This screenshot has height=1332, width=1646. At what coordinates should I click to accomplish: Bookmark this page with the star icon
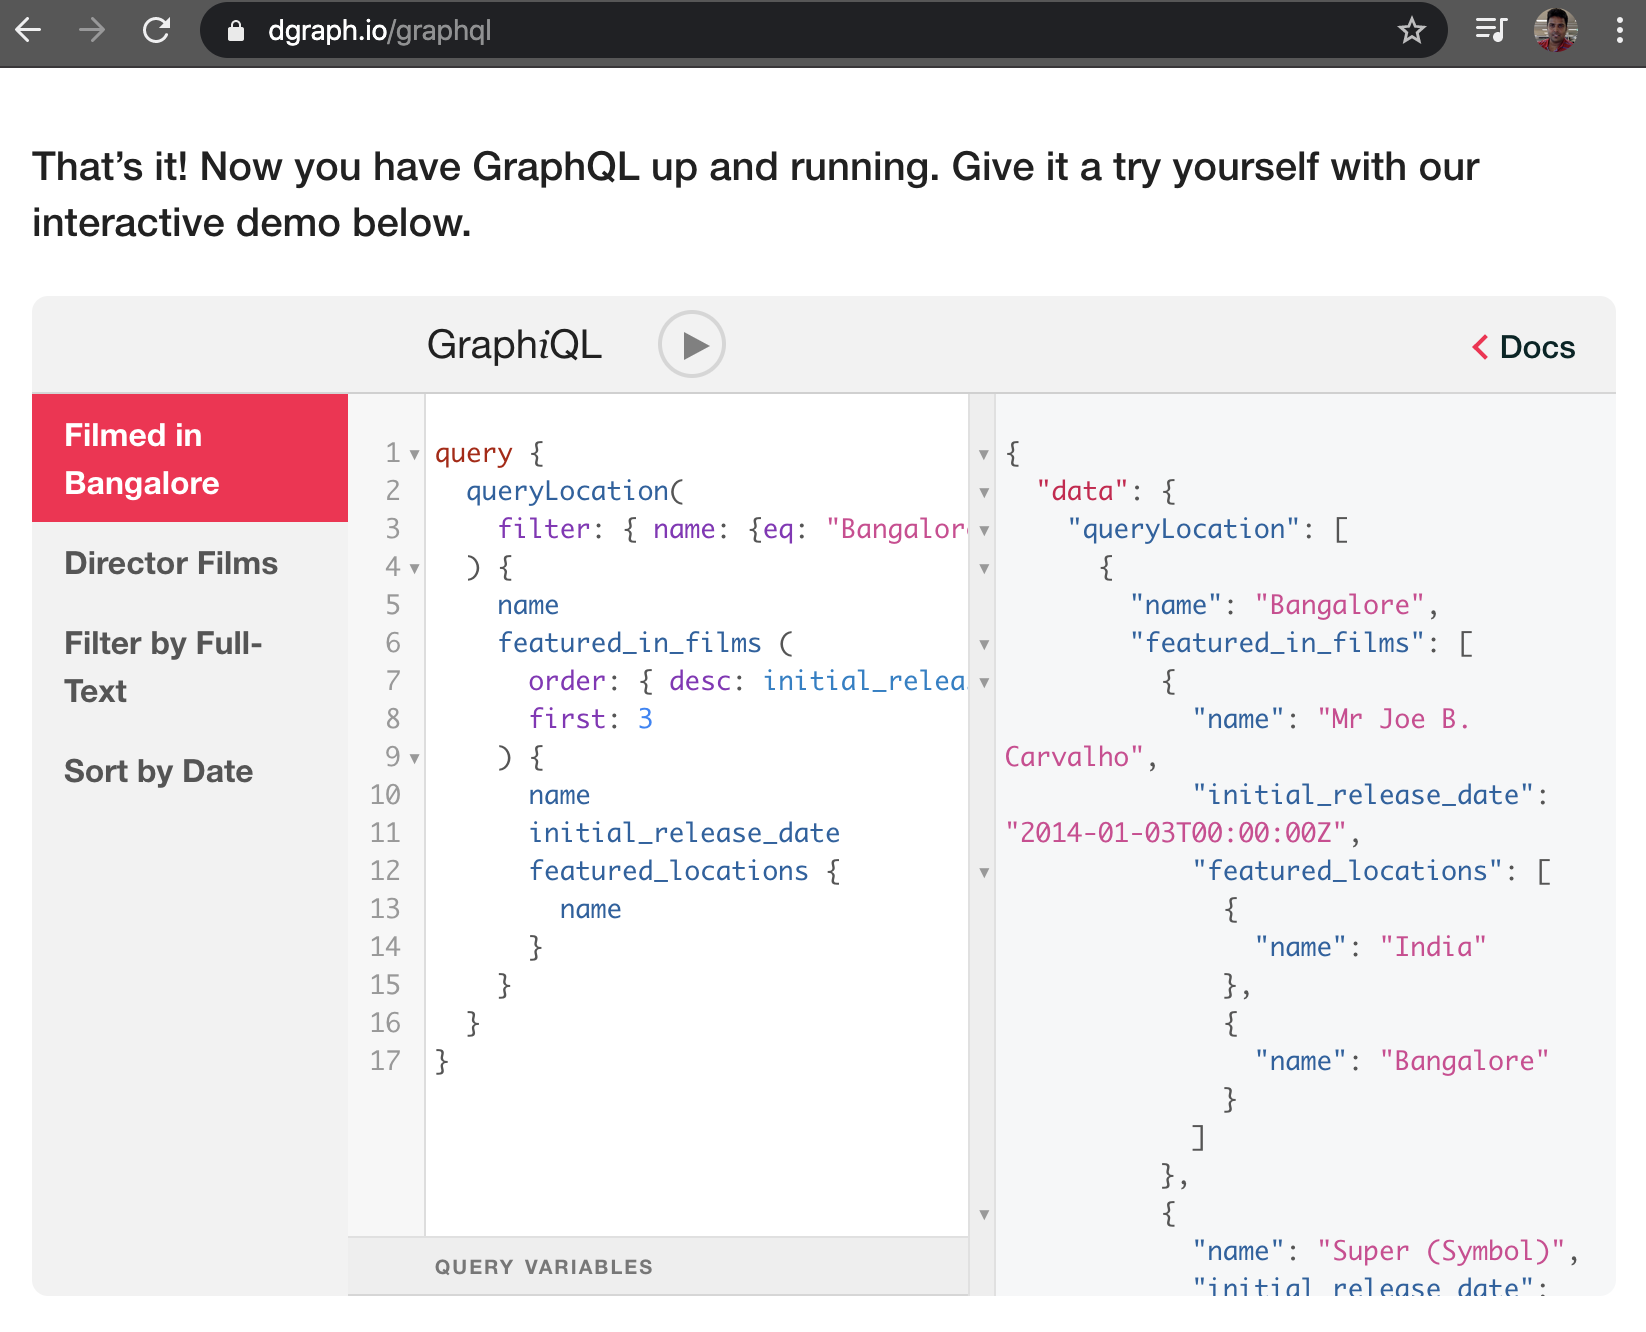(x=1411, y=30)
